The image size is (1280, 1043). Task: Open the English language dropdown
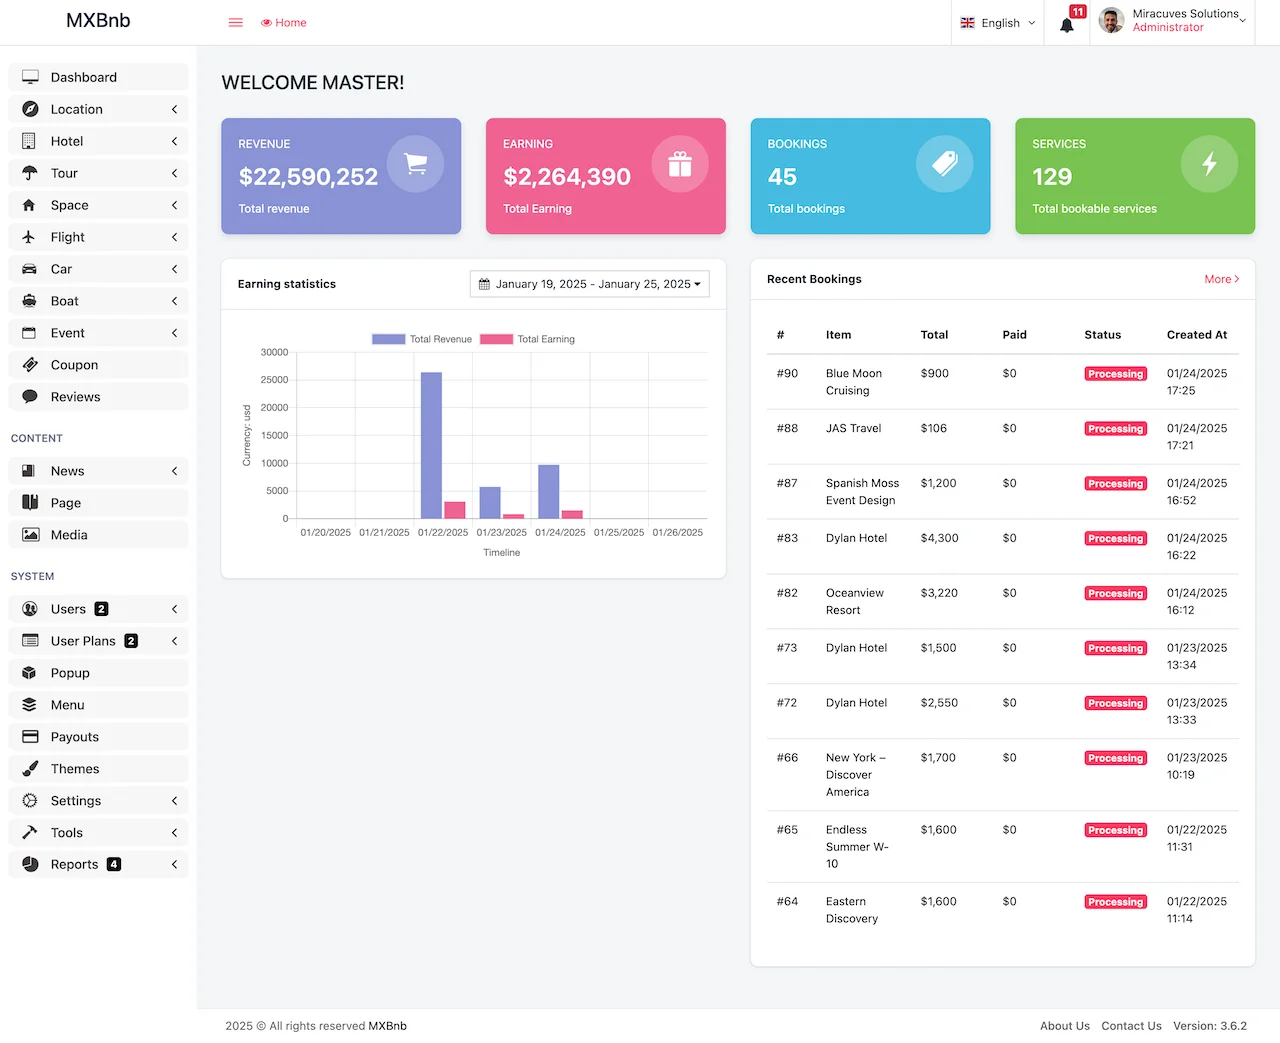tap(997, 23)
